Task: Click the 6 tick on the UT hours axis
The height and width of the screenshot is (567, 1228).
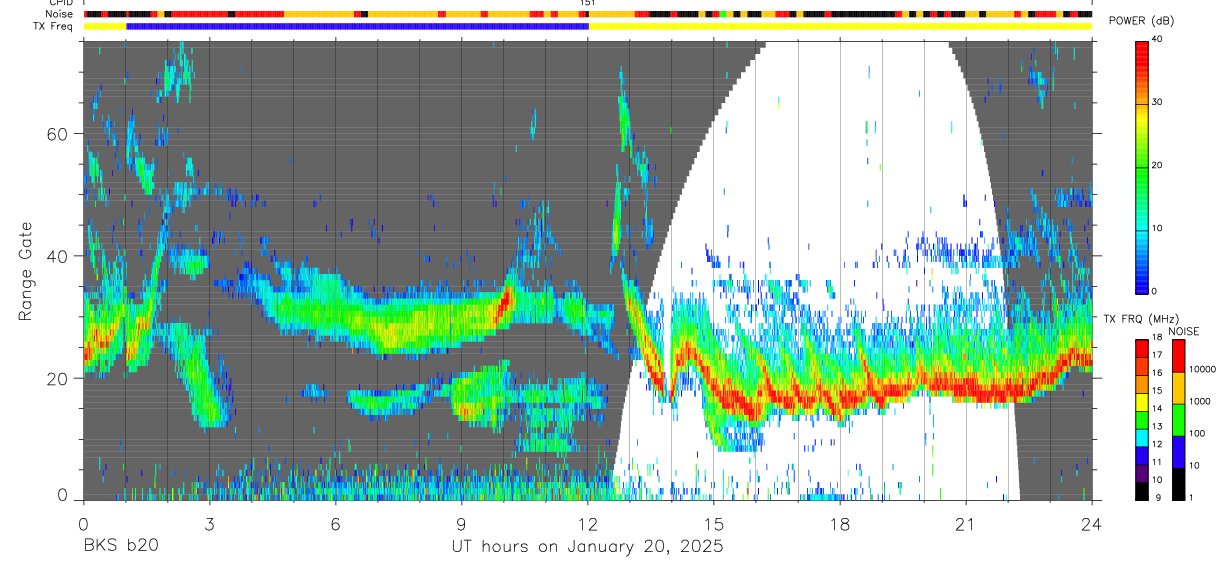Action: click(336, 523)
